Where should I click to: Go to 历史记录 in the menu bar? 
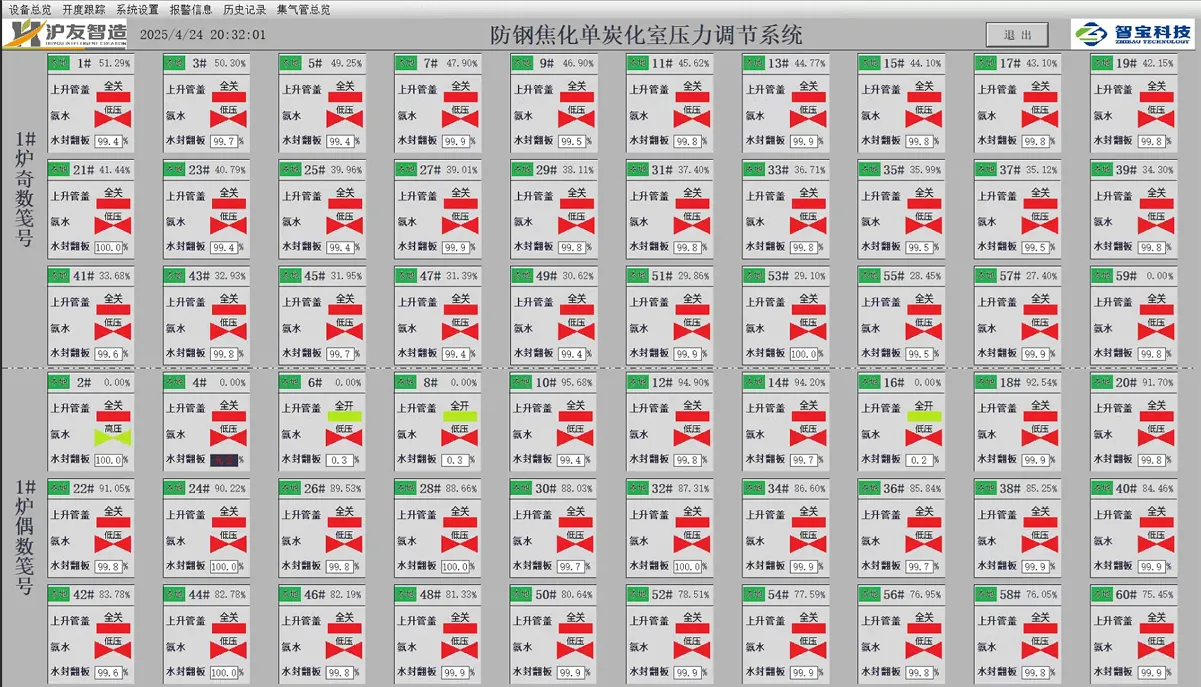click(x=244, y=9)
